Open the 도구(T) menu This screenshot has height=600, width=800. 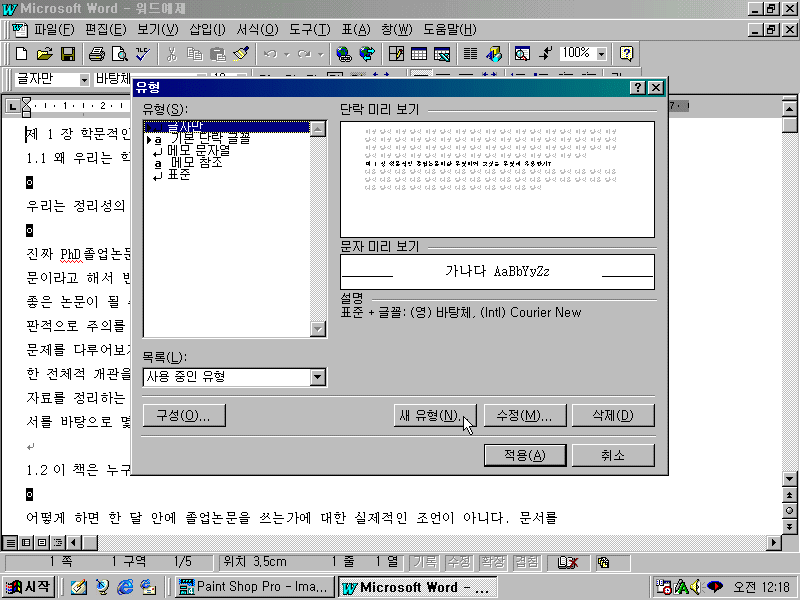(x=310, y=30)
